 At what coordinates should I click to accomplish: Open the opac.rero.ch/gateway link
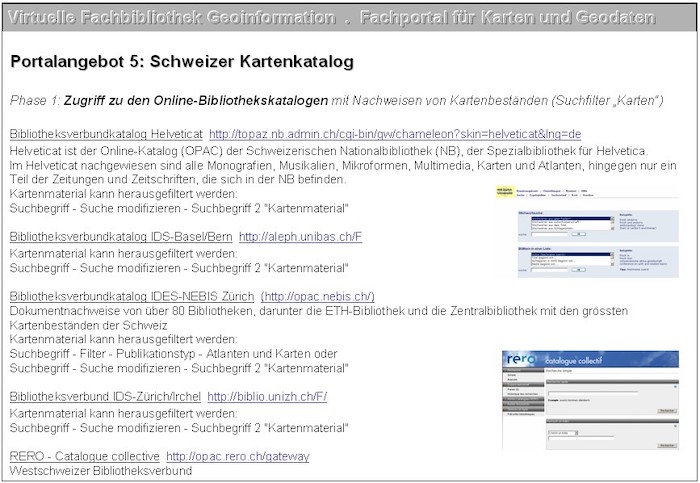click(238, 456)
